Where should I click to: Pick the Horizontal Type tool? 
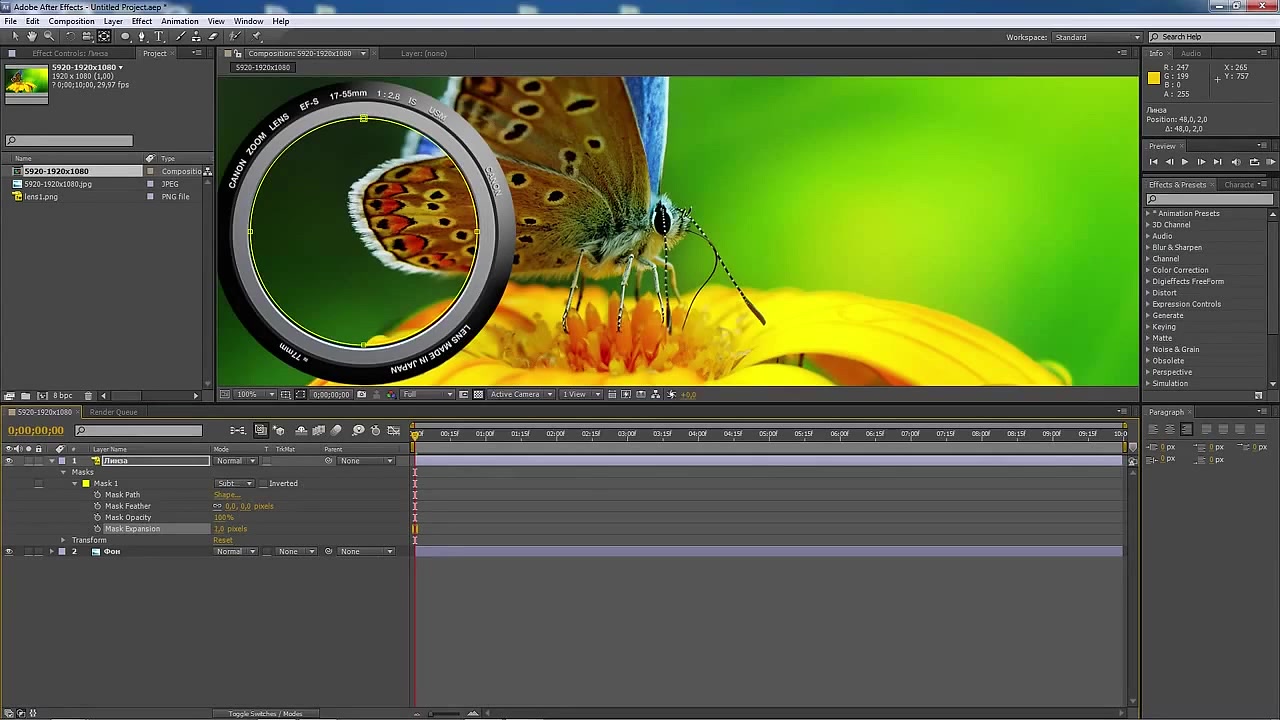[x=158, y=36]
